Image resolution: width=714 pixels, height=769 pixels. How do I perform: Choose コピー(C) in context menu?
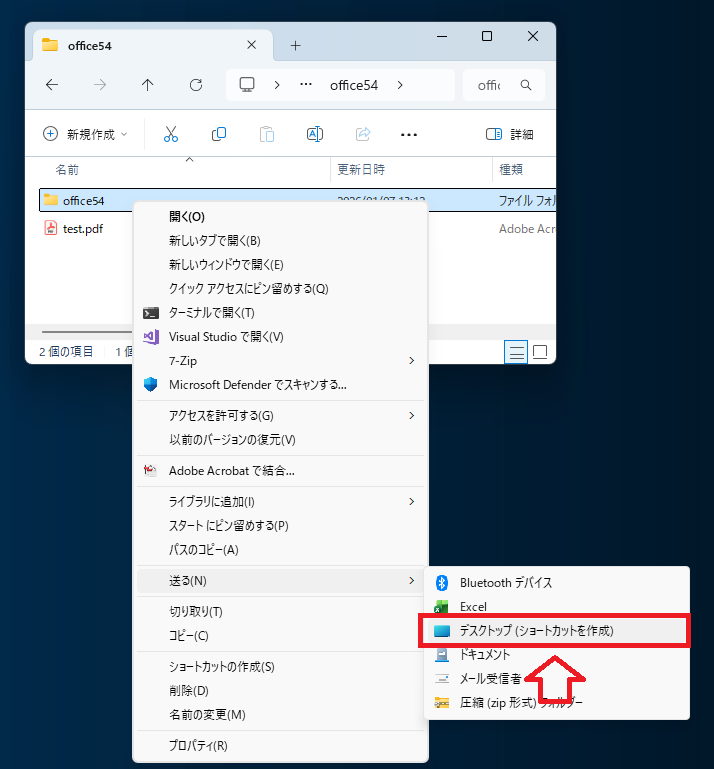click(280, 635)
